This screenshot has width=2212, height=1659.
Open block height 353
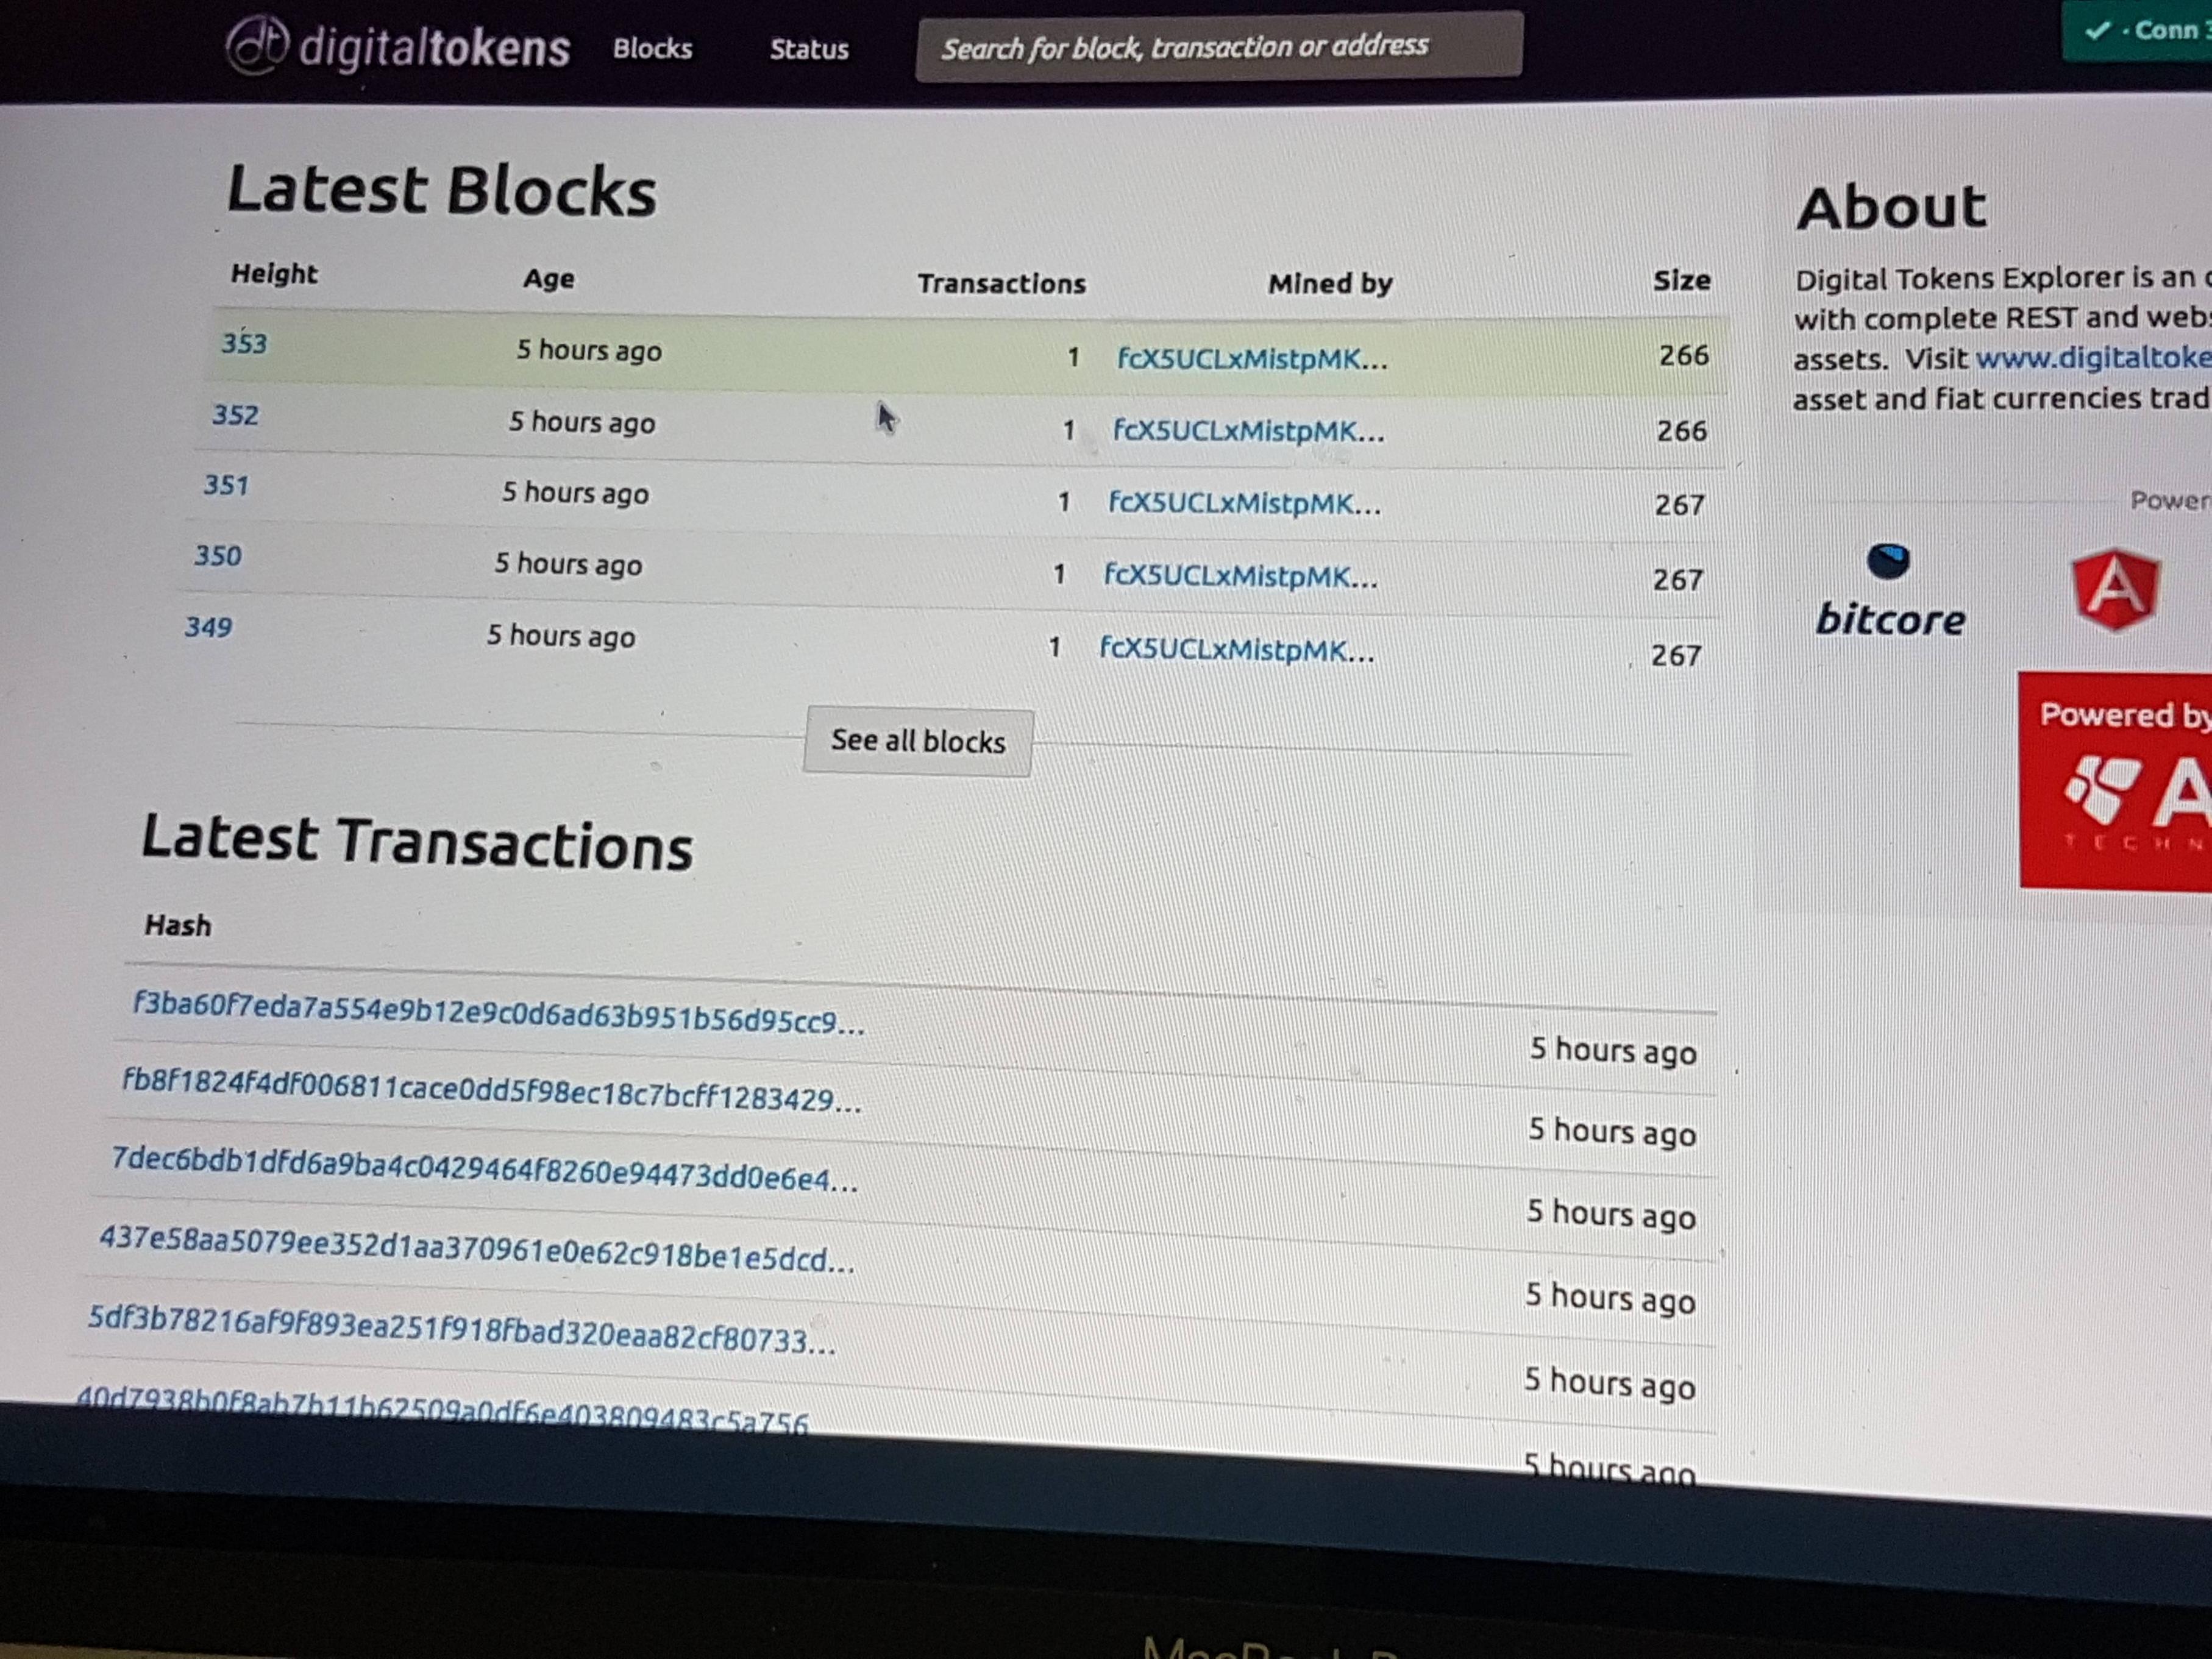[x=244, y=343]
